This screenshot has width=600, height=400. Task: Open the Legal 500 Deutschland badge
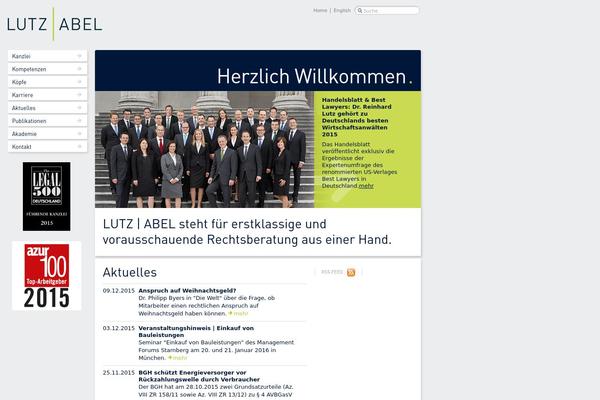point(47,196)
